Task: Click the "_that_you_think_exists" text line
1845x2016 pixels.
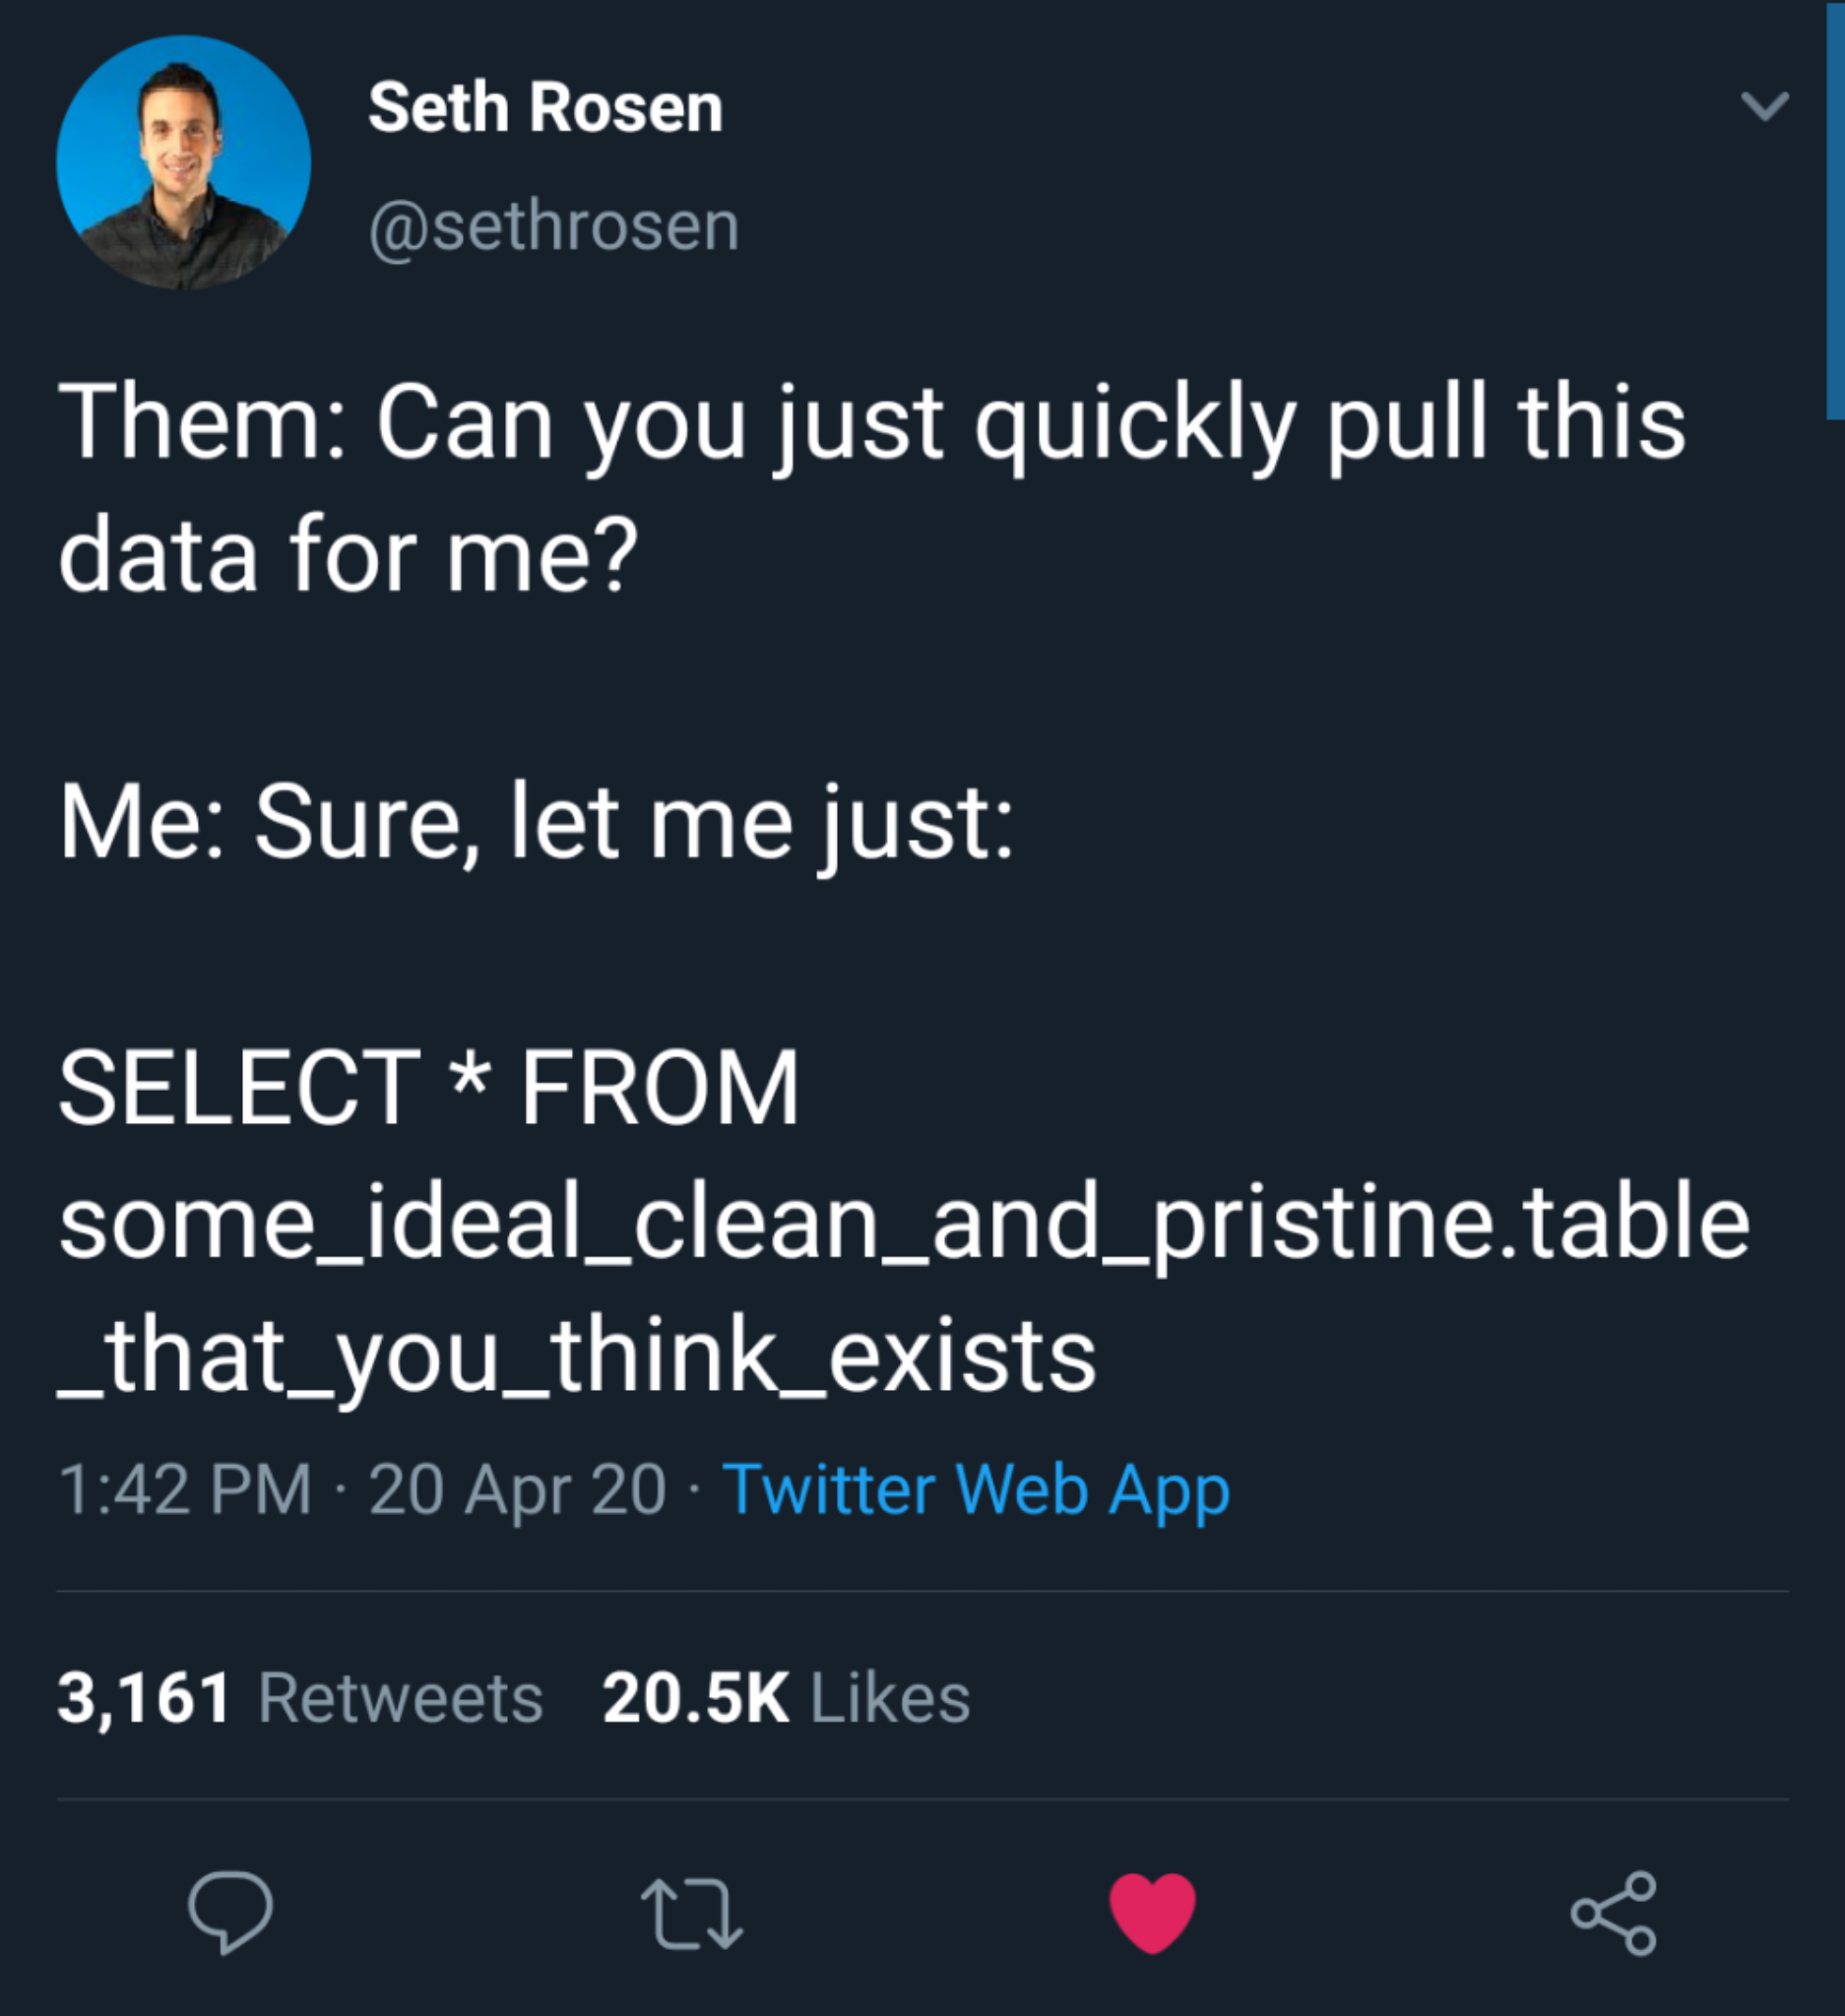Action: pos(577,1356)
